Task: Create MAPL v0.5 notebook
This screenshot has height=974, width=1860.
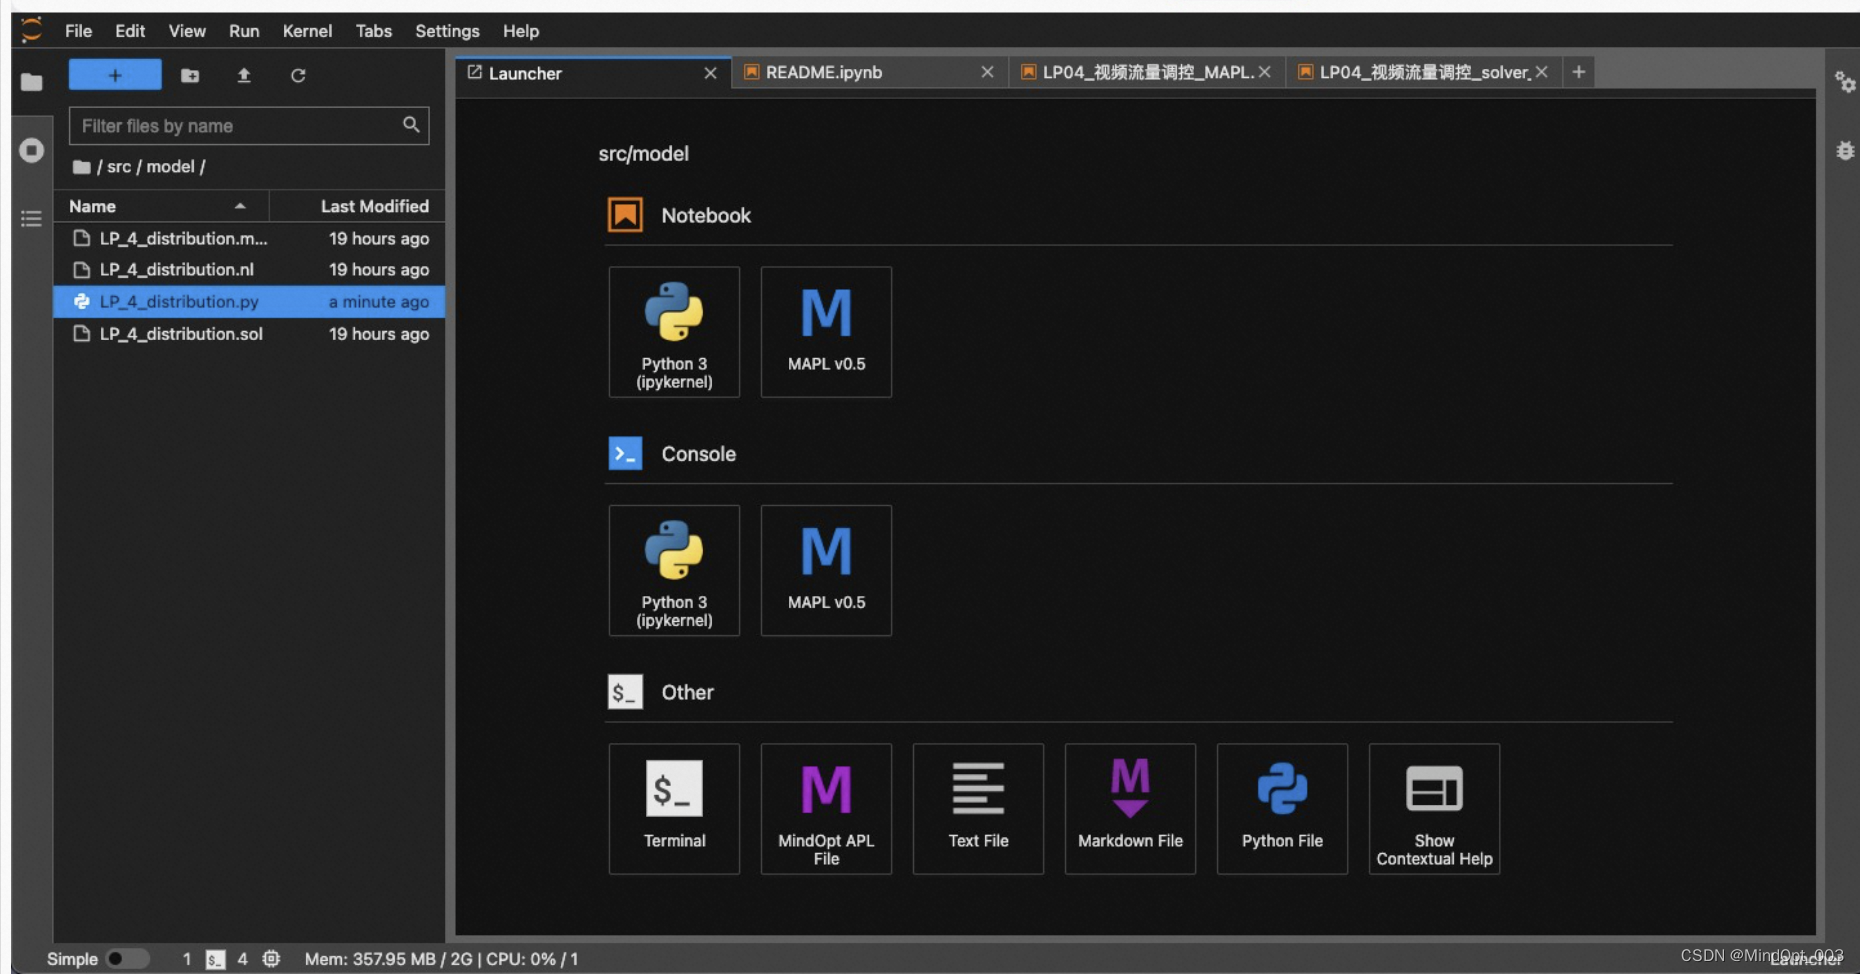Action: (x=826, y=332)
